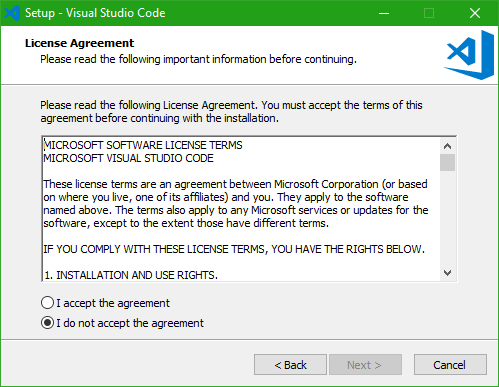The height and width of the screenshot is (387, 499).
Task: Select "I accept the agreement"
Action: tap(105, 303)
